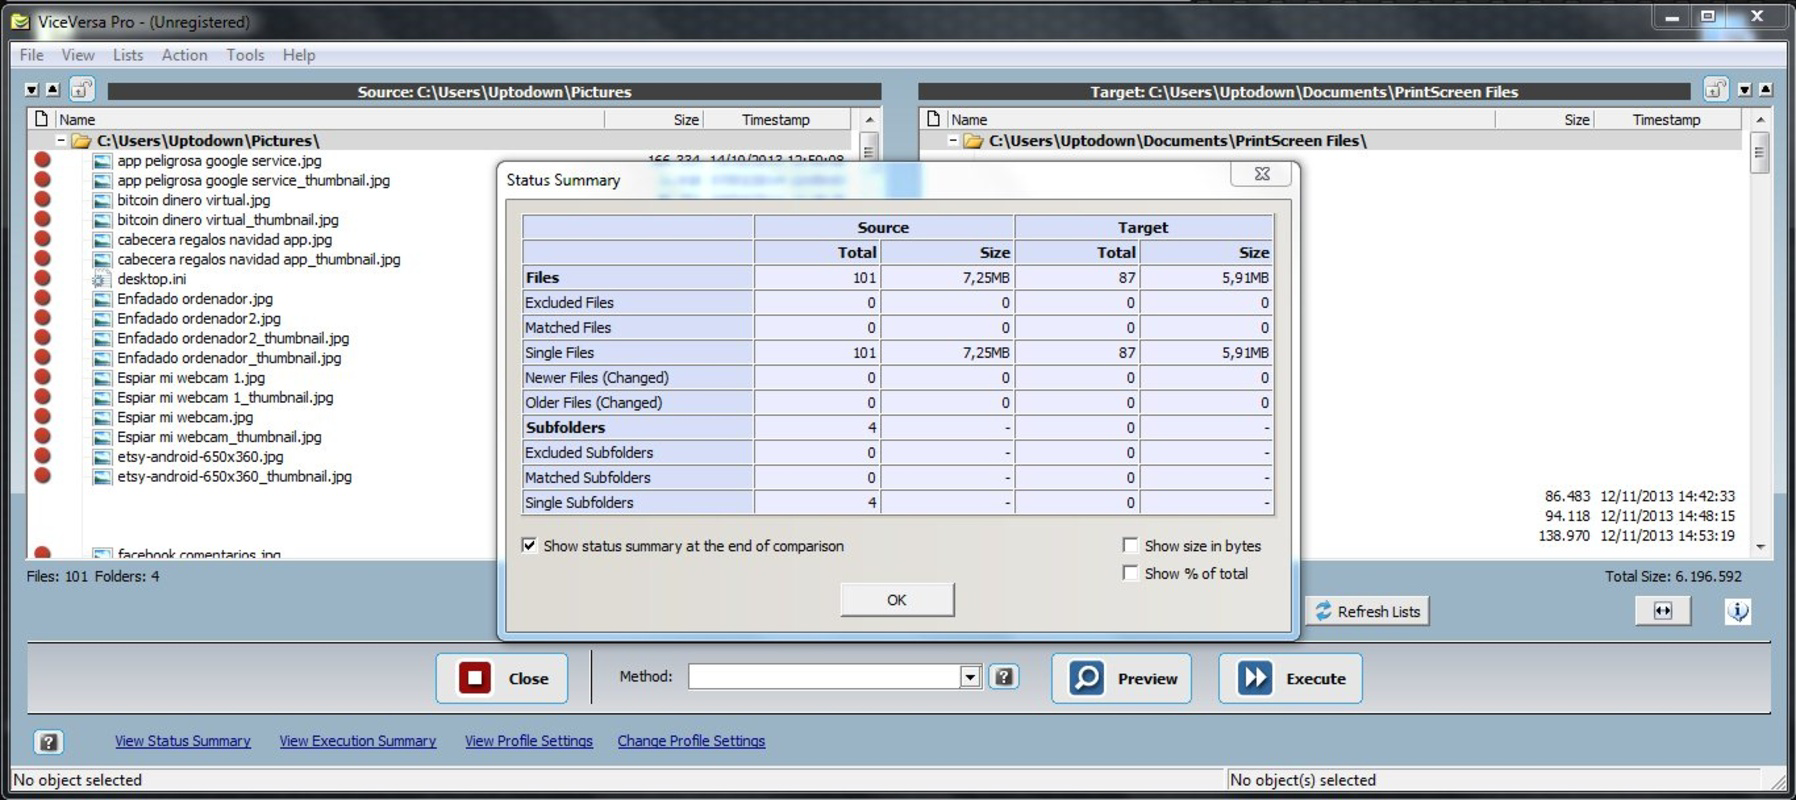
Task: Open View Execution Summary link
Action: click(358, 741)
